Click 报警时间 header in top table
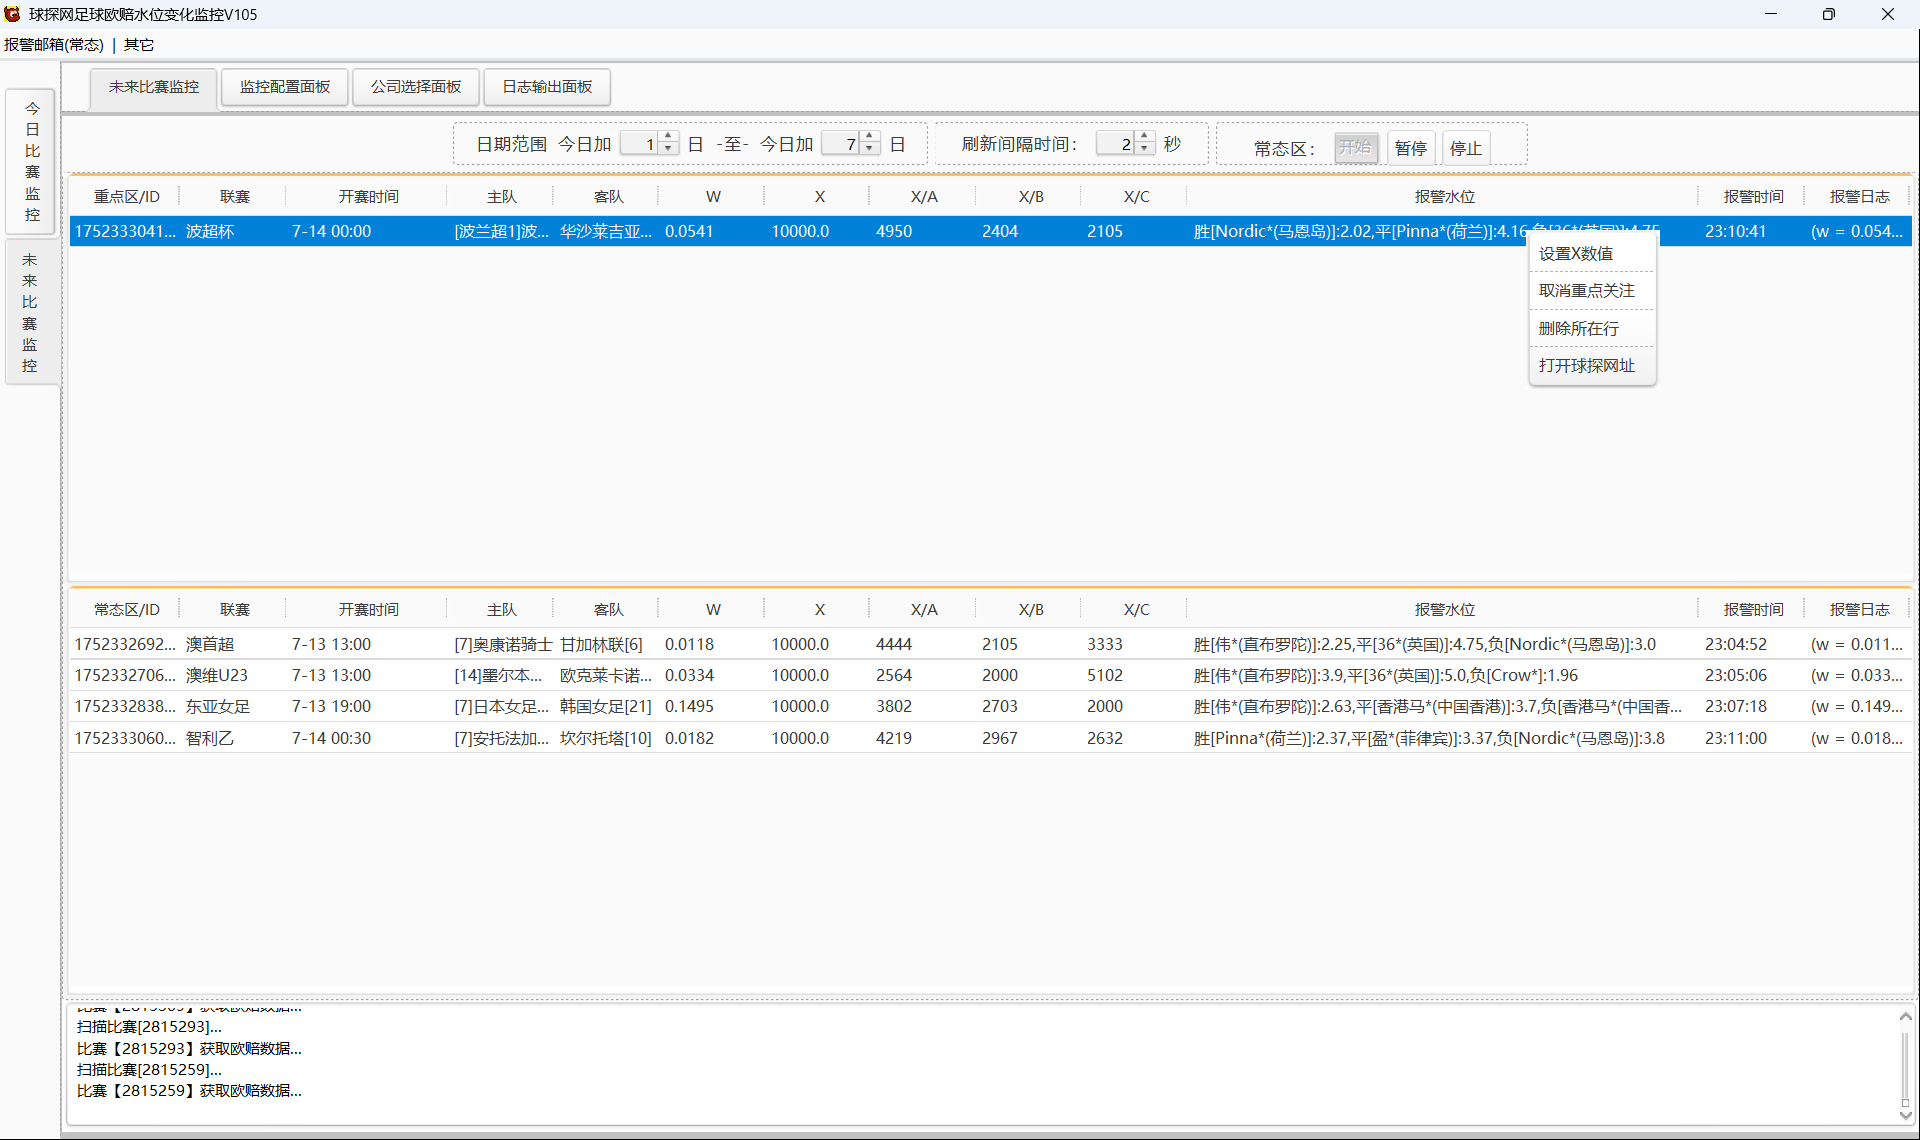The image size is (1920, 1140). point(1753,197)
